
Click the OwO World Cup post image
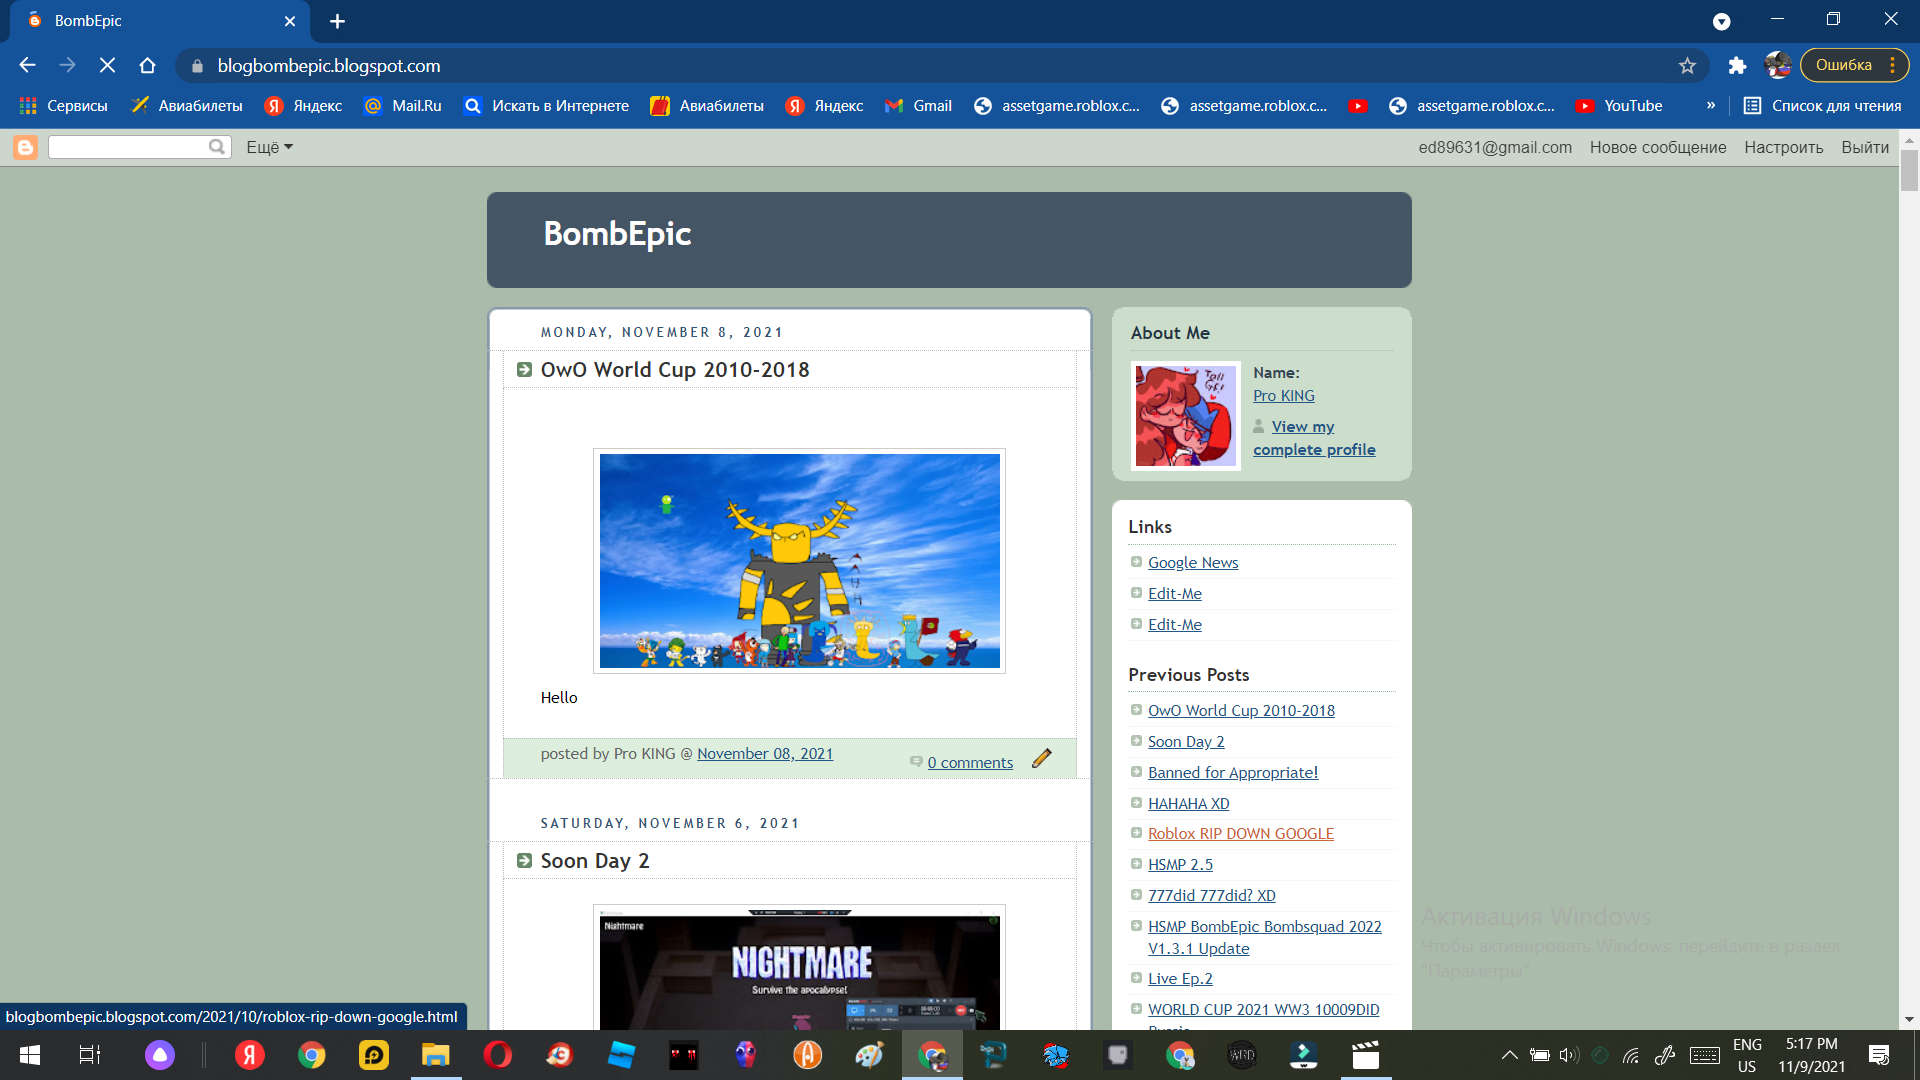[799, 561]
